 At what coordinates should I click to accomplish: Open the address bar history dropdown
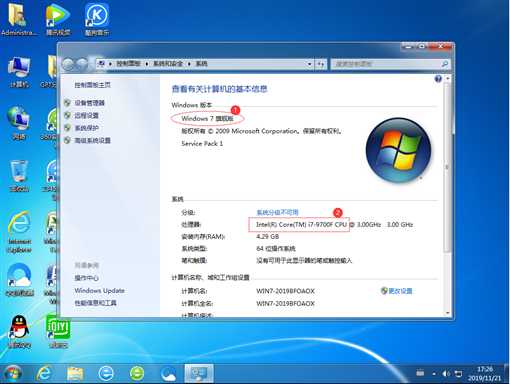310,64
